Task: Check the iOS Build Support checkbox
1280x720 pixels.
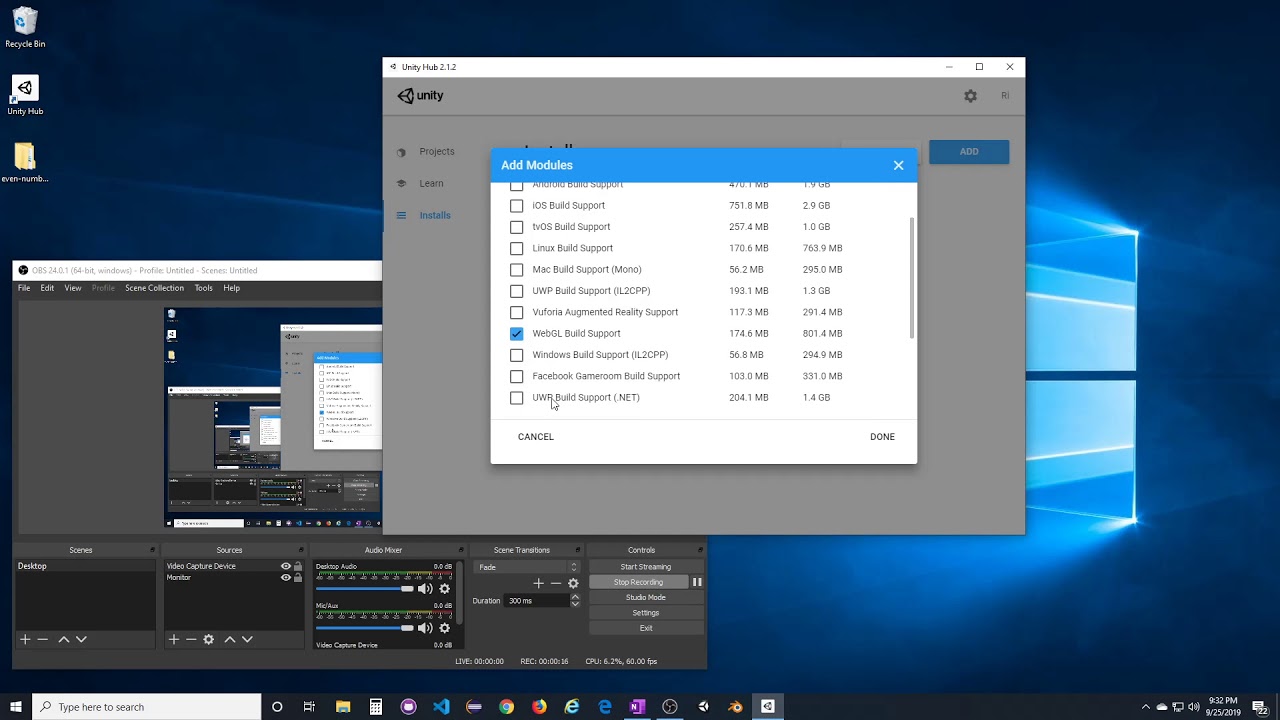Action: 516,206
